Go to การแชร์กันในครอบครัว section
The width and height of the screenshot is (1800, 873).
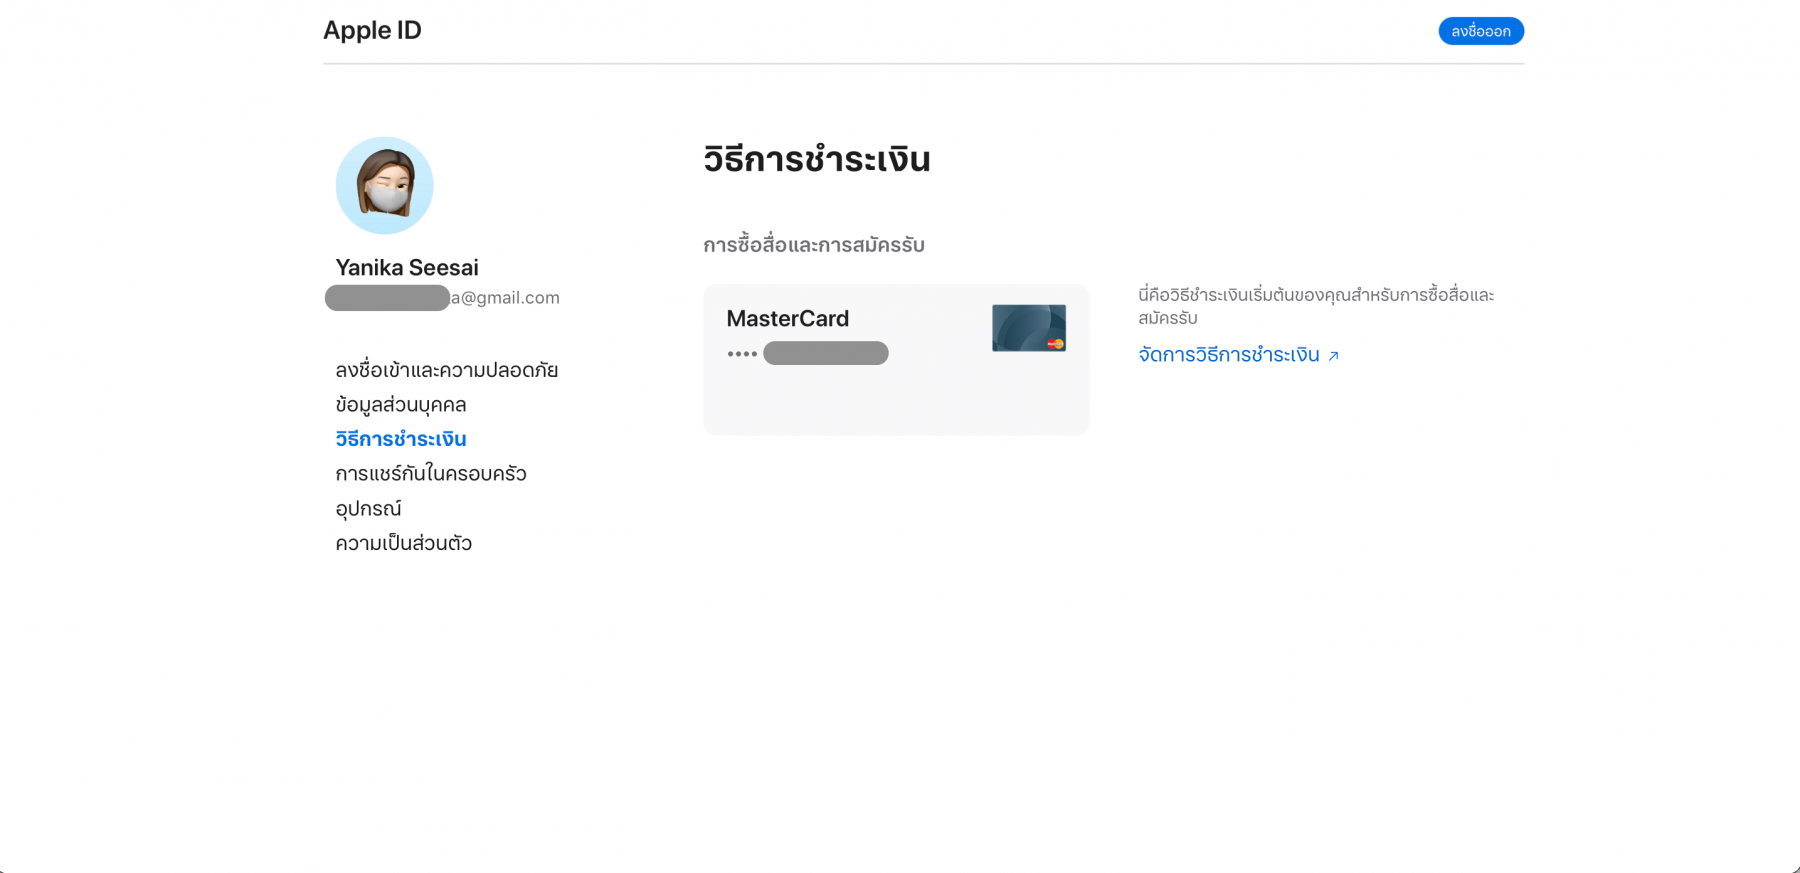[430, 474]
